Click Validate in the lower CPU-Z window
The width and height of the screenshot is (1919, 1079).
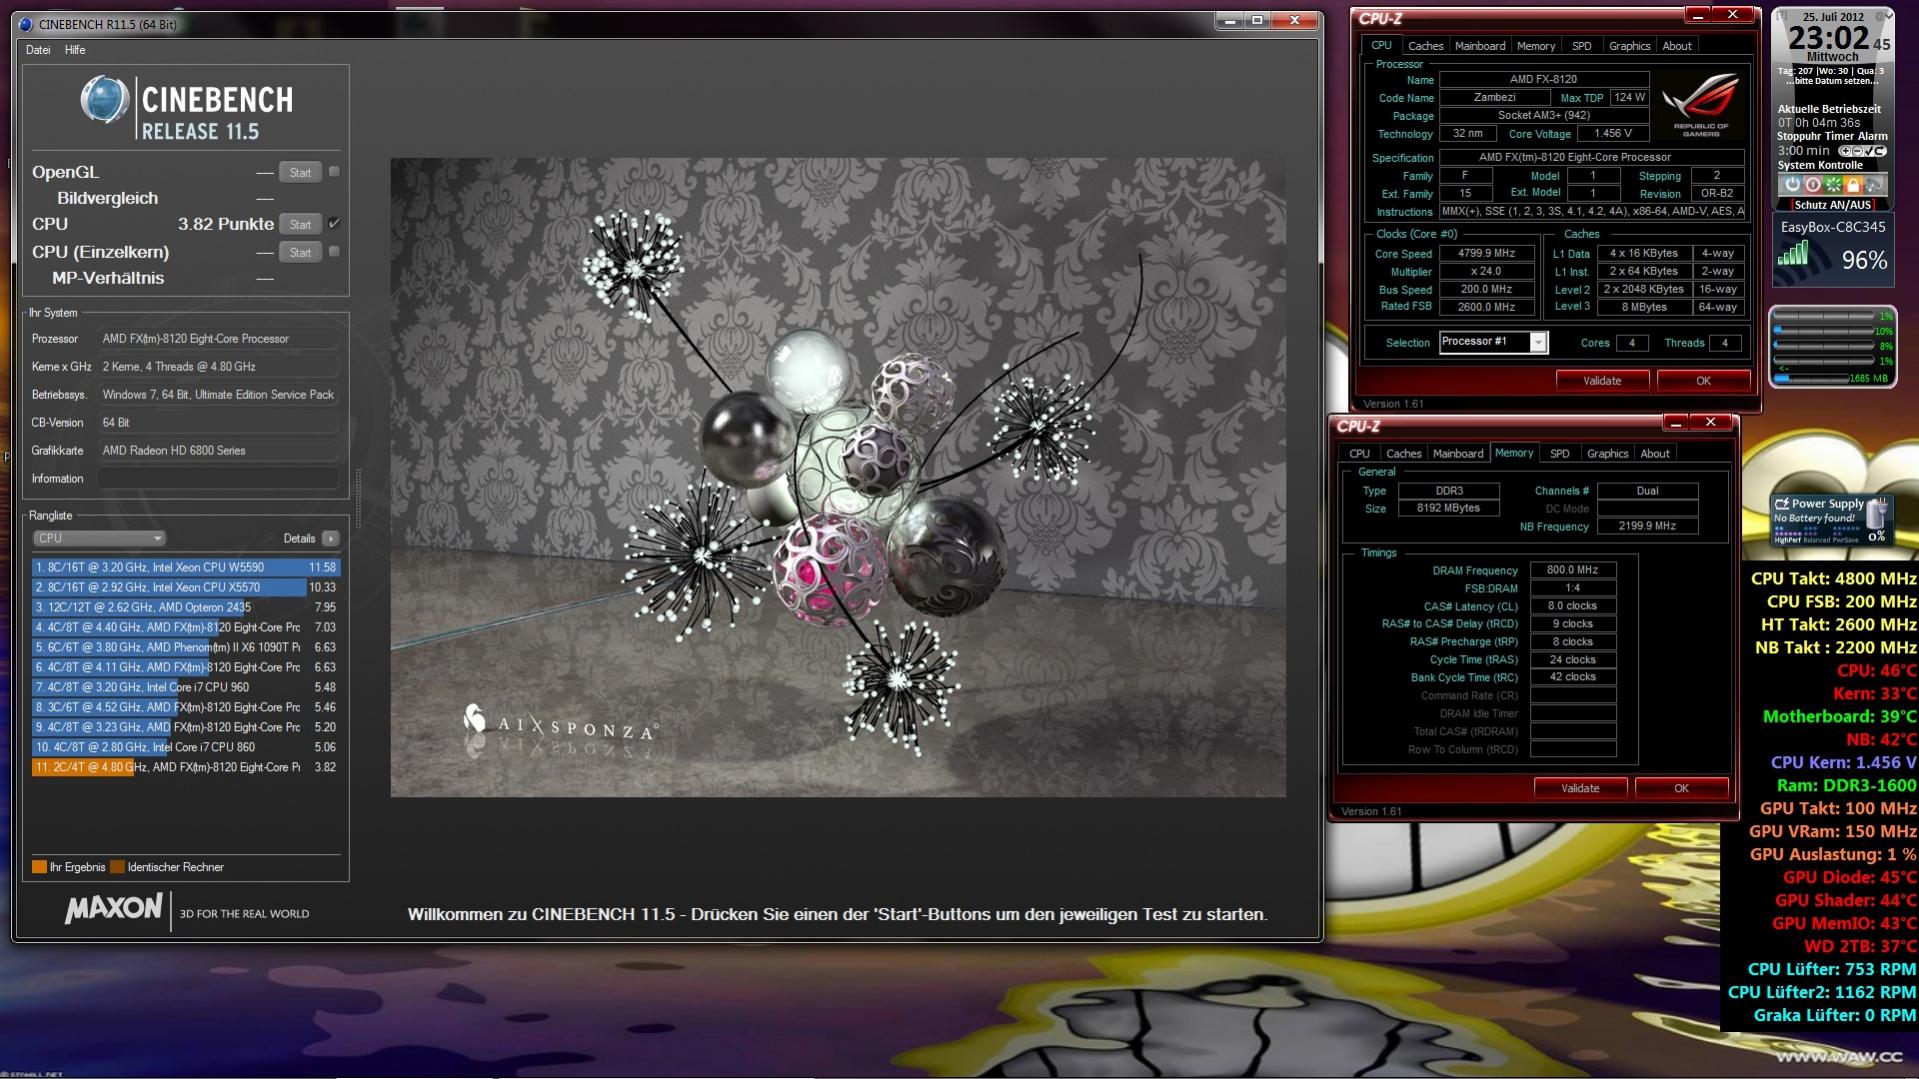point(1580,788)
